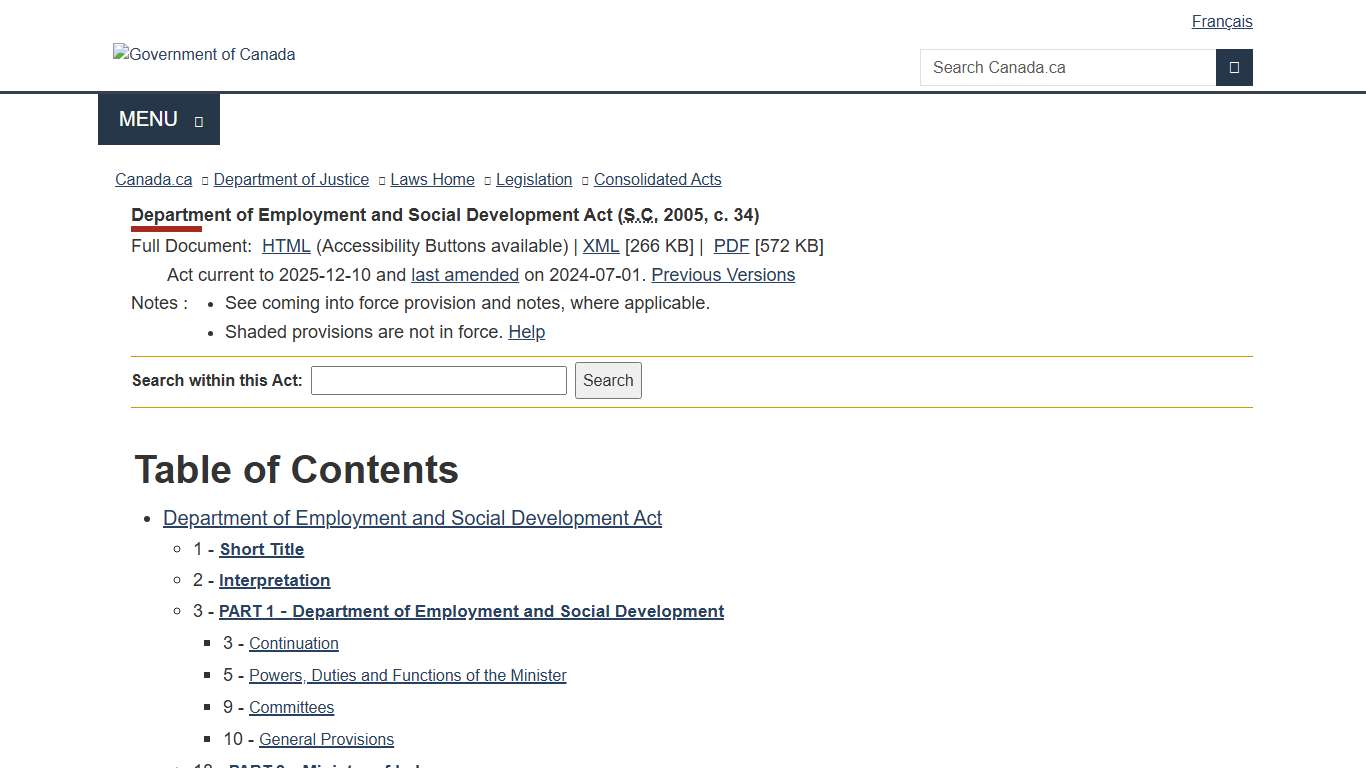Click the search magnifier icon
1366x768 pixels.
click(x=1234, y=67)
